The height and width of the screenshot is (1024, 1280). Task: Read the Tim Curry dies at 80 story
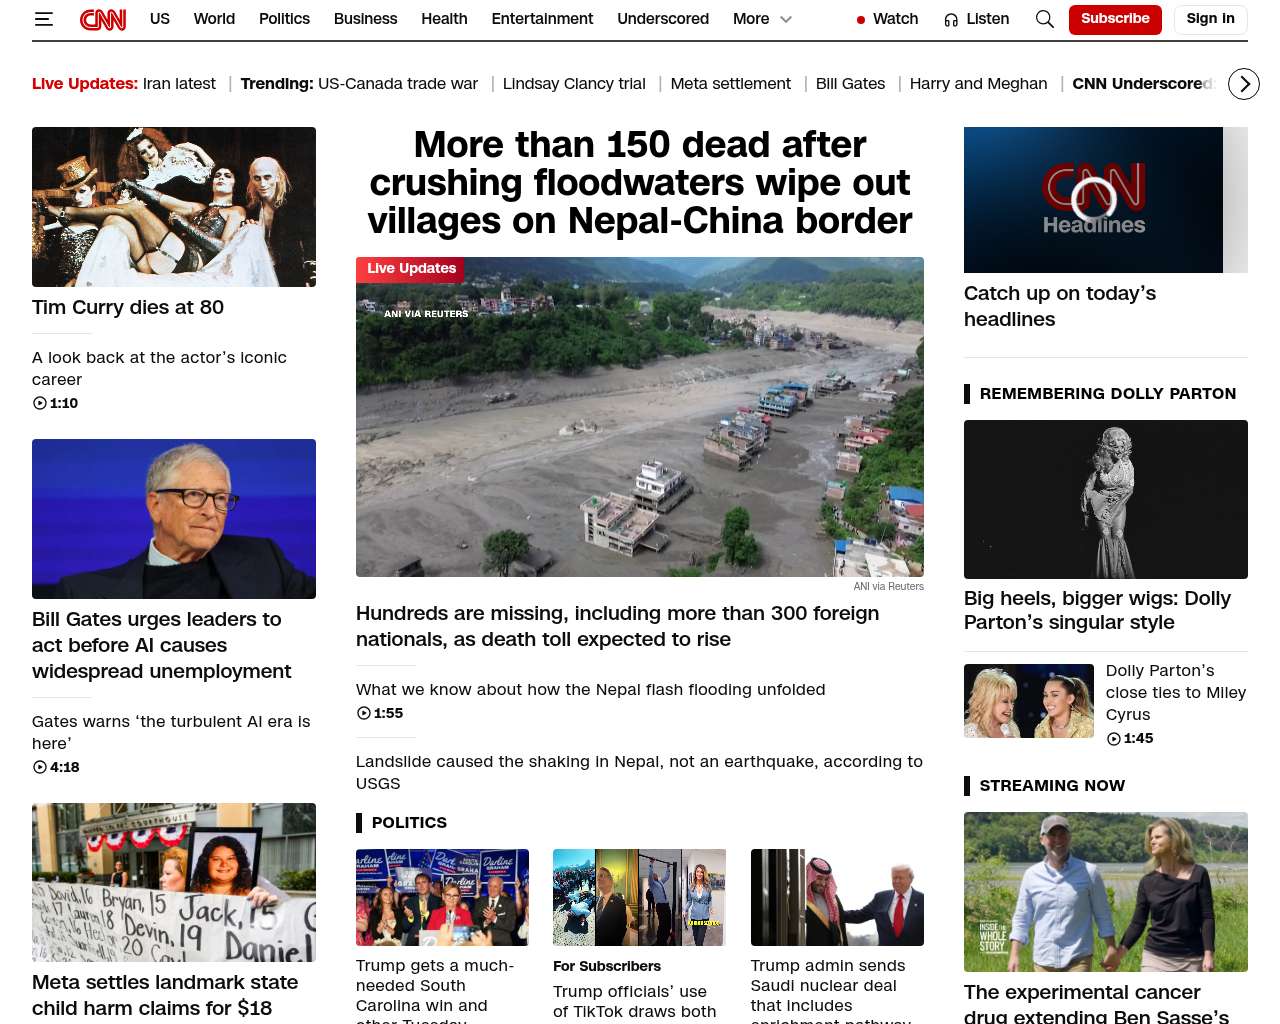pos(128,307)
